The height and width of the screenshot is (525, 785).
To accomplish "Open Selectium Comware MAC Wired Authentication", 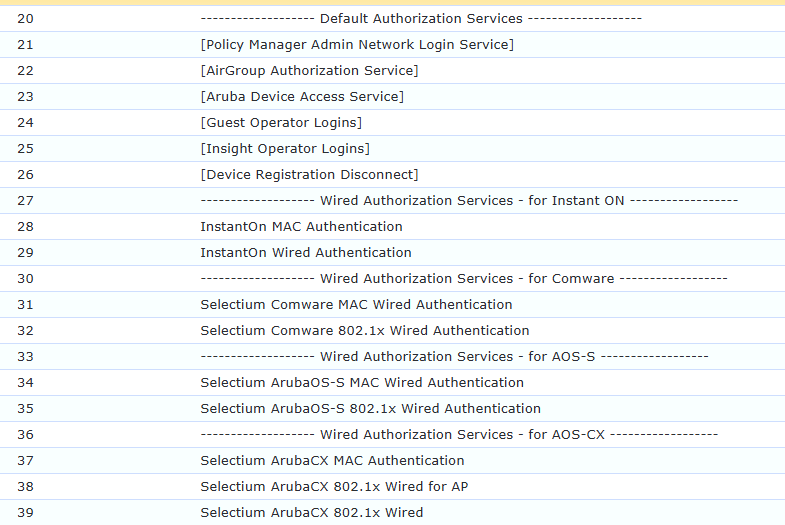I will 356,305.
